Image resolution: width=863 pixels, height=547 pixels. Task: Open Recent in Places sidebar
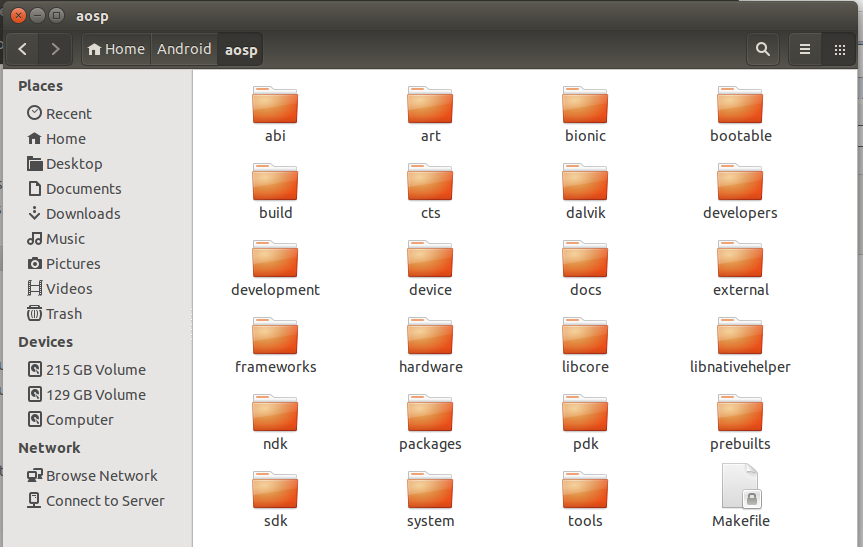tap(59, 113)
